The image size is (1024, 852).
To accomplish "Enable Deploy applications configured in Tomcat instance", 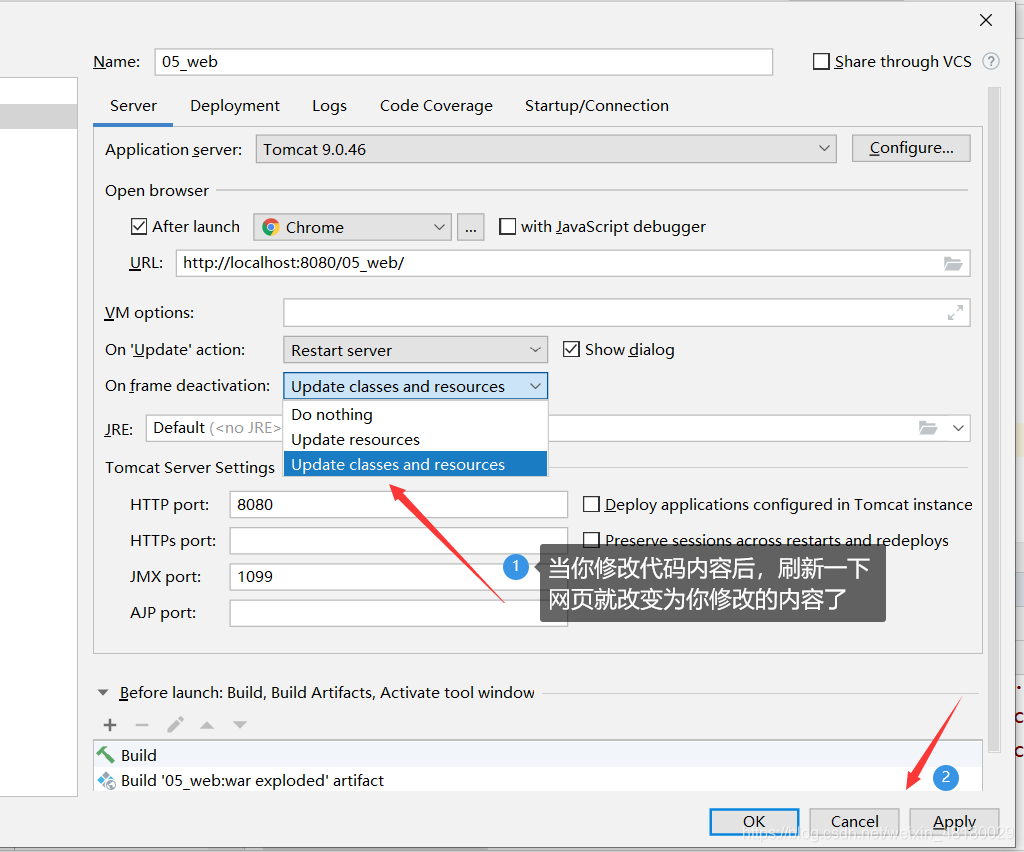I will pos(591,504).
